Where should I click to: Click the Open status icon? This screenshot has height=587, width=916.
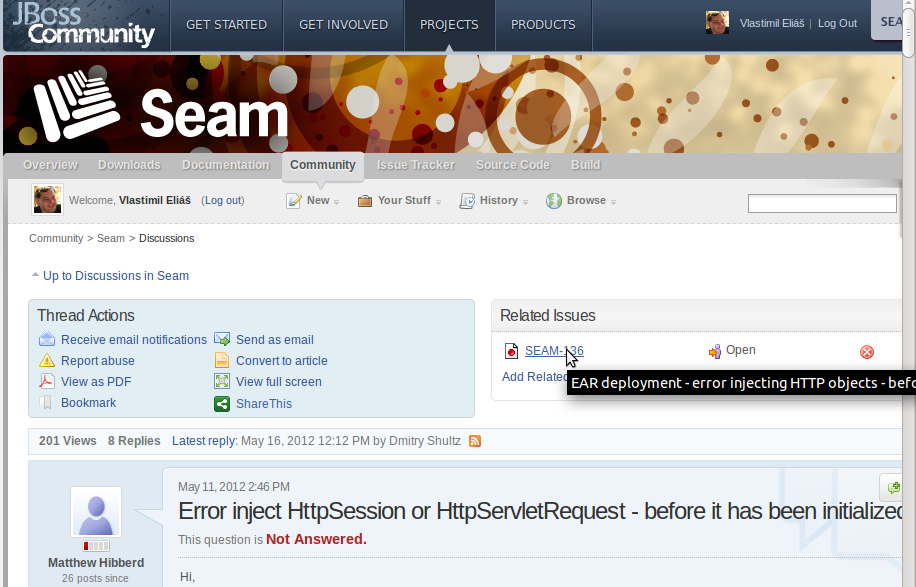(714, 351)
